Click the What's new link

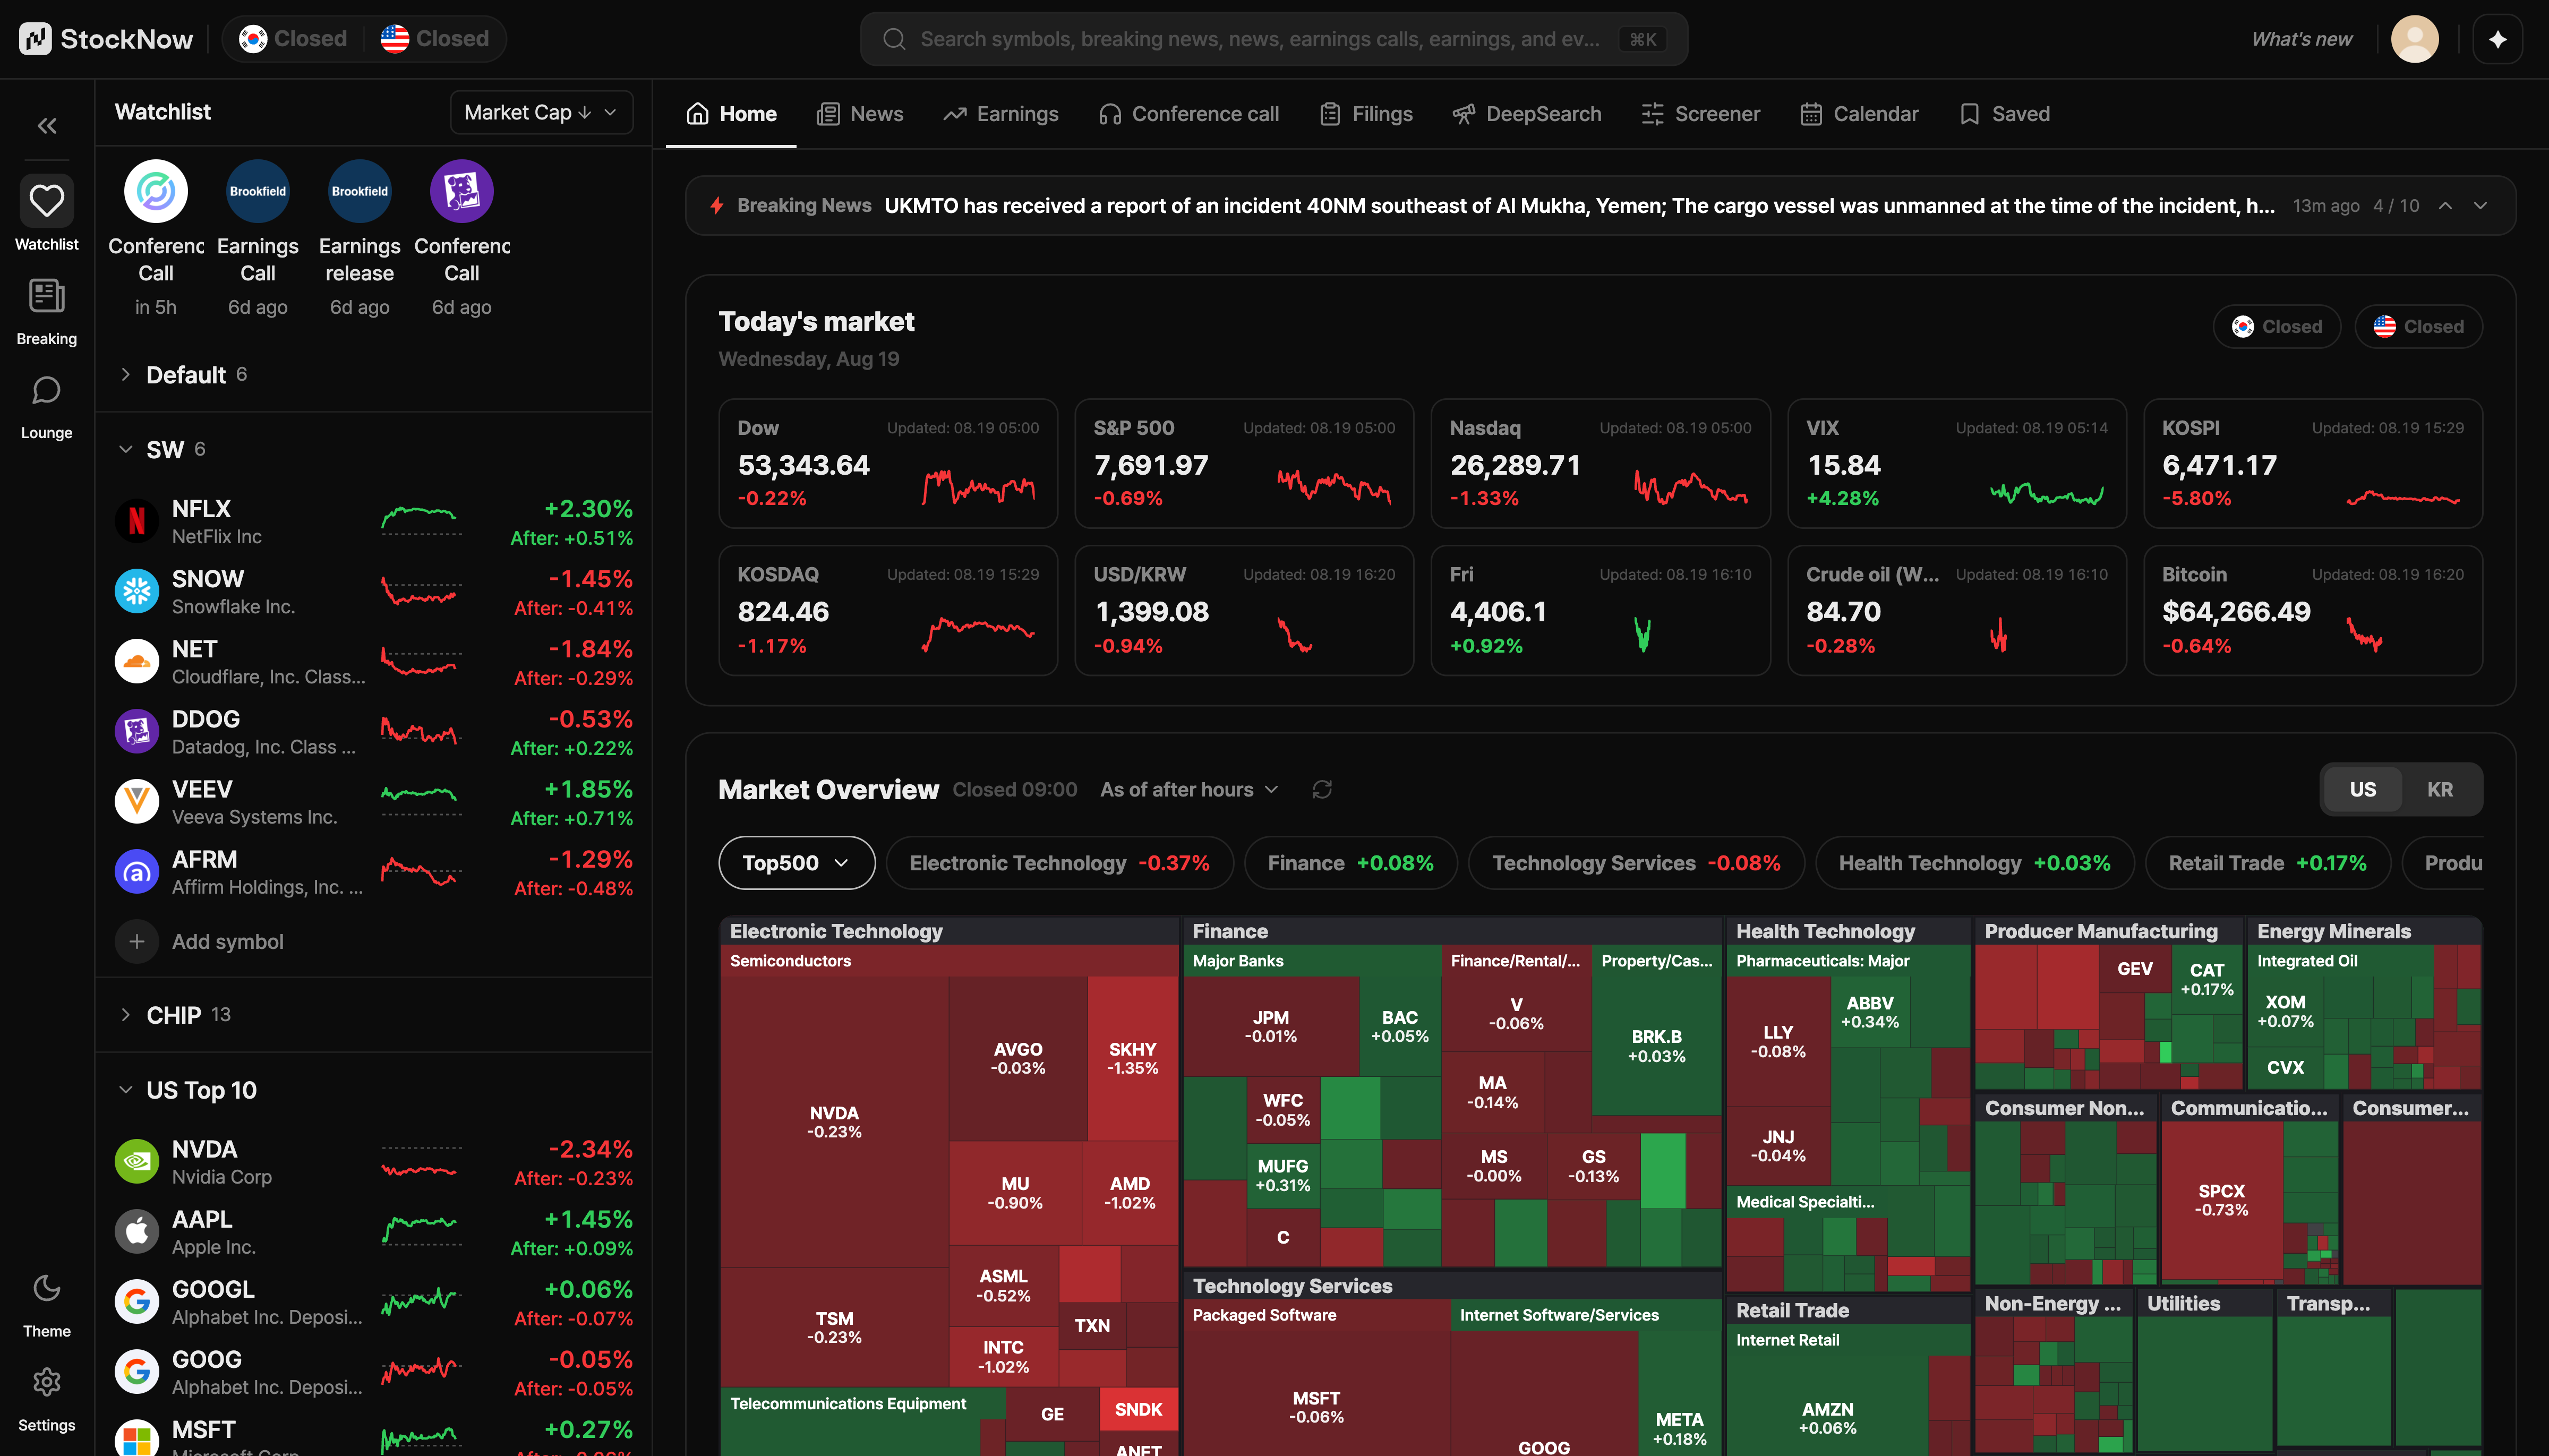coord(2302,39)
